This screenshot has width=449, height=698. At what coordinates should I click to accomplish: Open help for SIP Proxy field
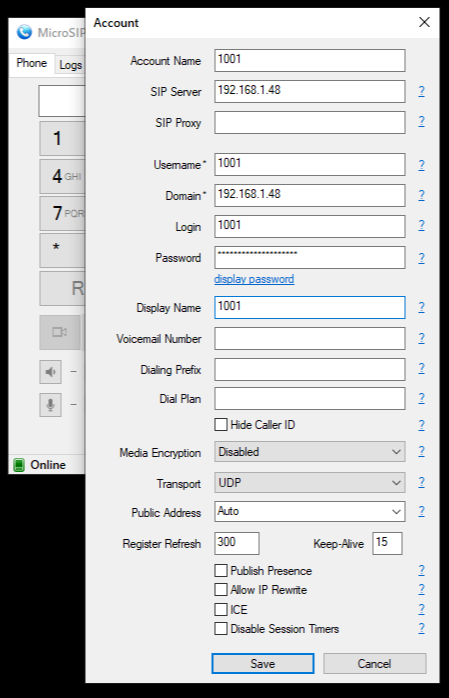(421, 122)
